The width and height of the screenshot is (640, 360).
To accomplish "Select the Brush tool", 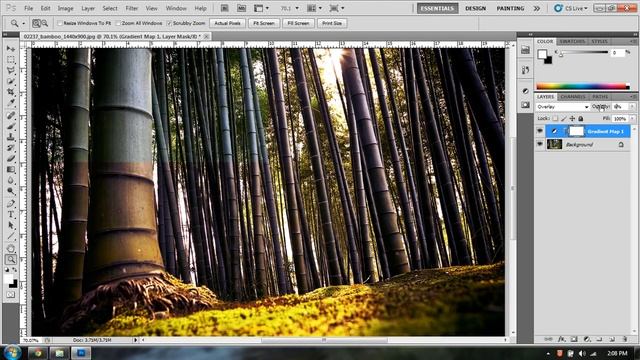I will (11, 127).
